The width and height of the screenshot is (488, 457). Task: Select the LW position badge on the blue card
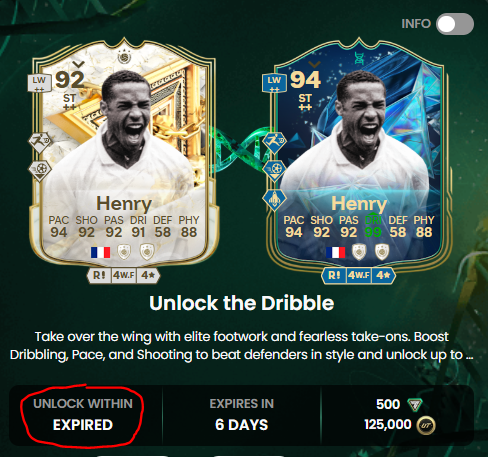tap(274, 83)
